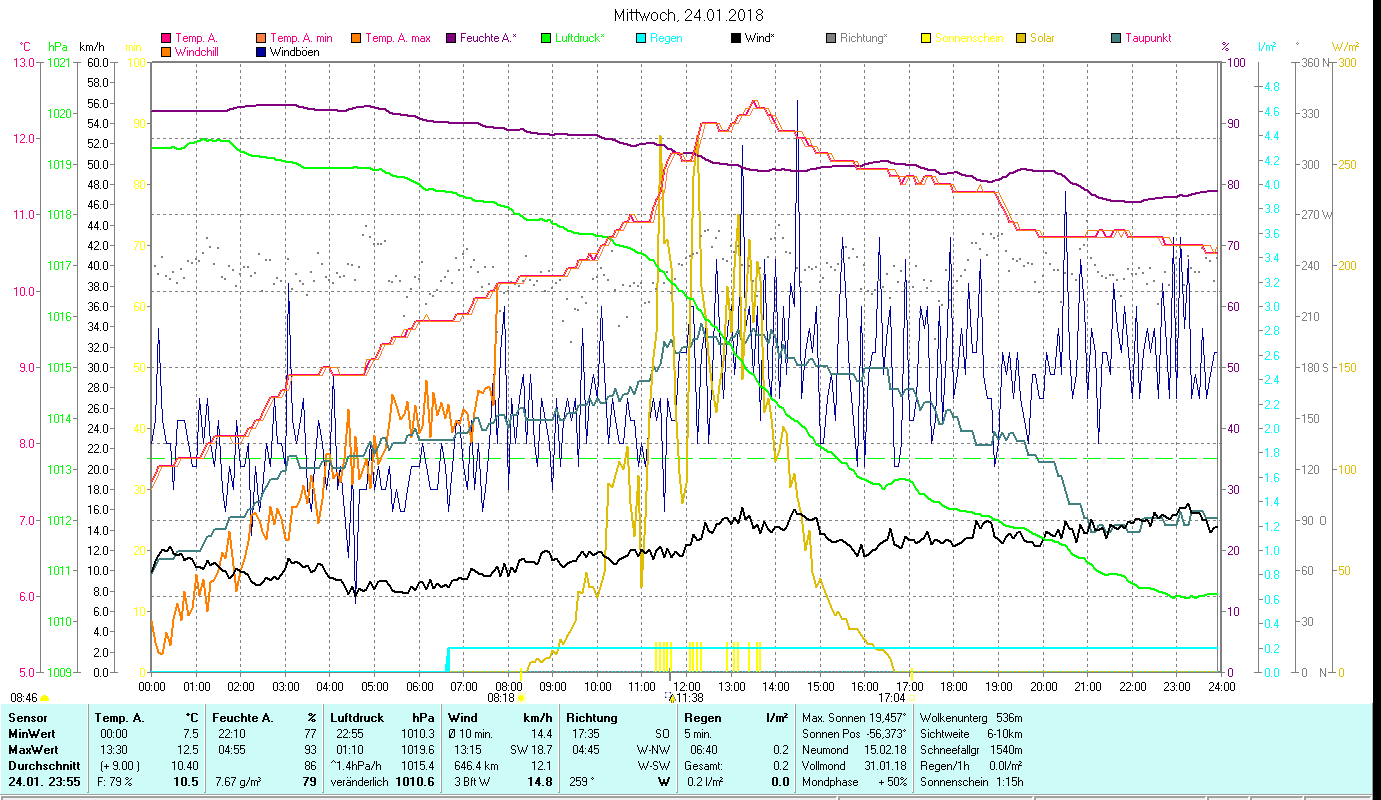This screenshot has height=800, width=1381.
Task: Select the 'Sonnenschein' legend label
Action: tap(968, 39)
